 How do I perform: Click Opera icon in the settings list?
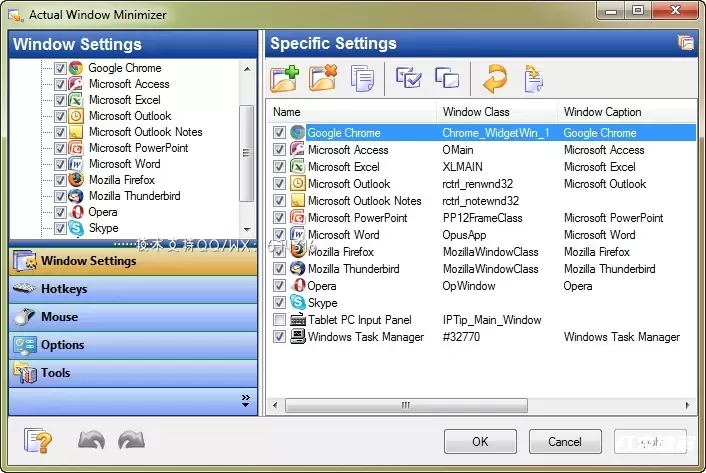tap(298, 285)
